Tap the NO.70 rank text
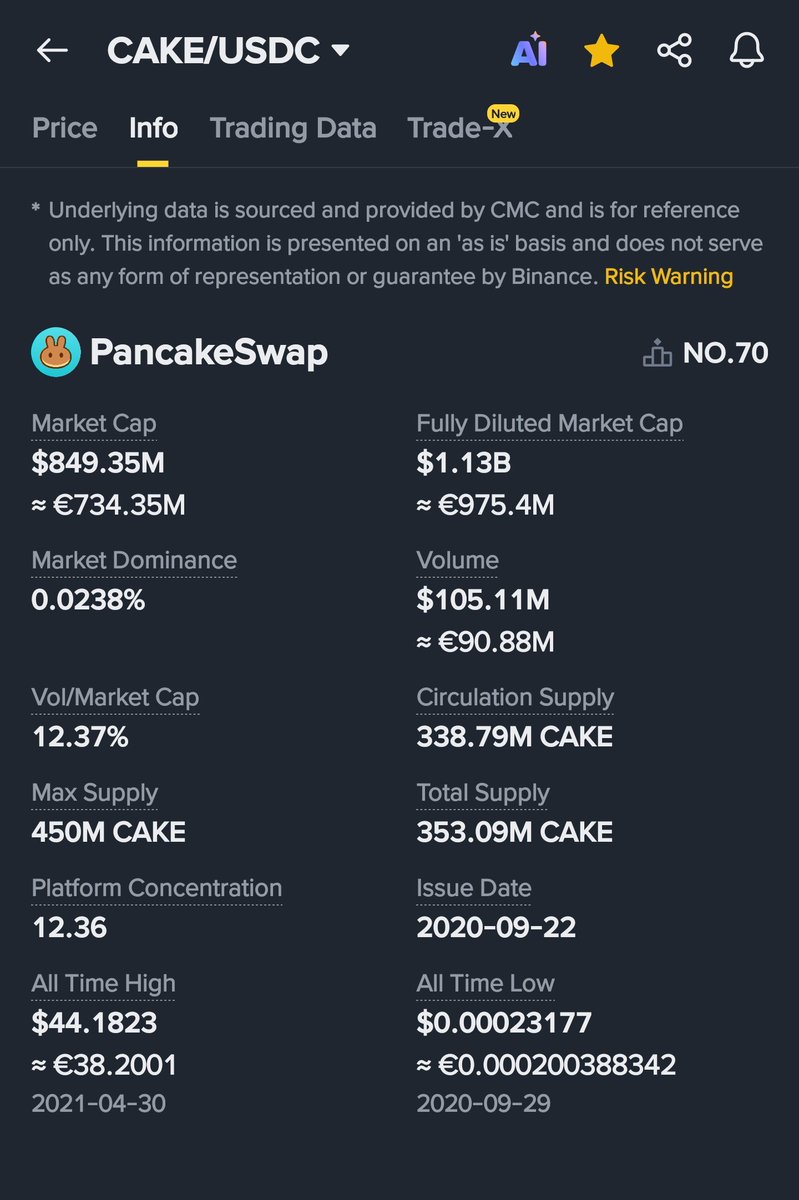 (x=726, y=353)
